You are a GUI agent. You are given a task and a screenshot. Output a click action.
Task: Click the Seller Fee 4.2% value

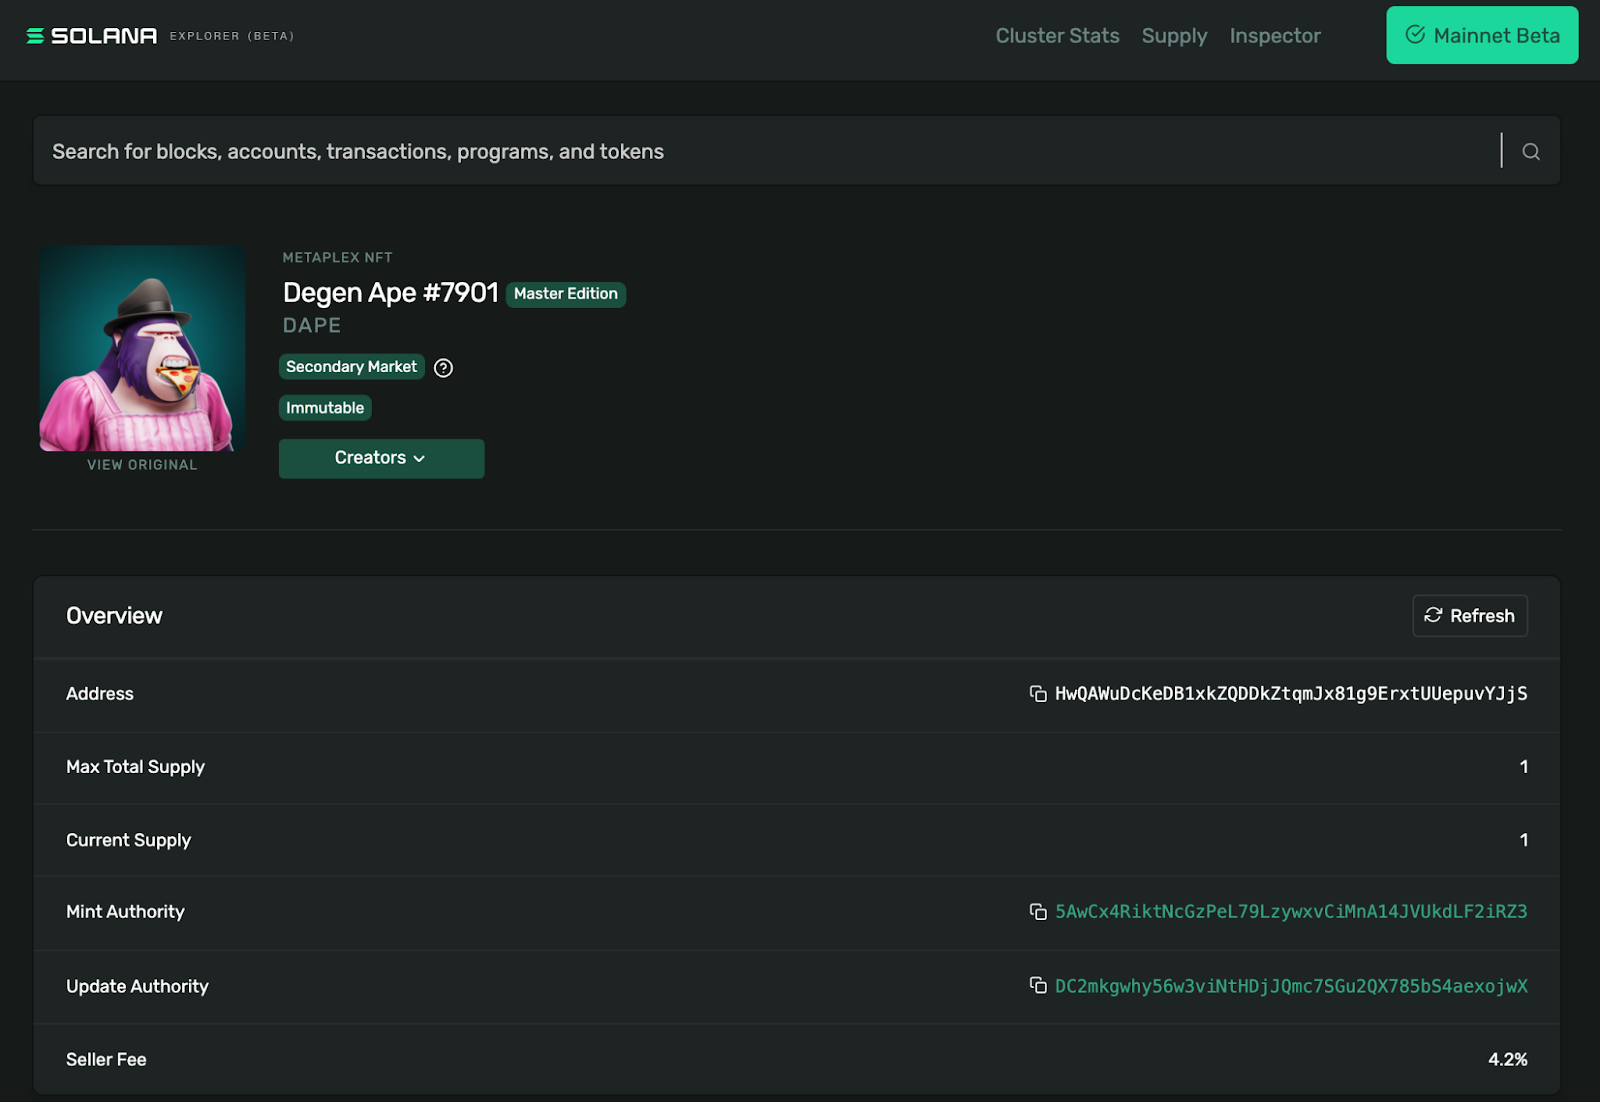click(x=1507, y=1059)
